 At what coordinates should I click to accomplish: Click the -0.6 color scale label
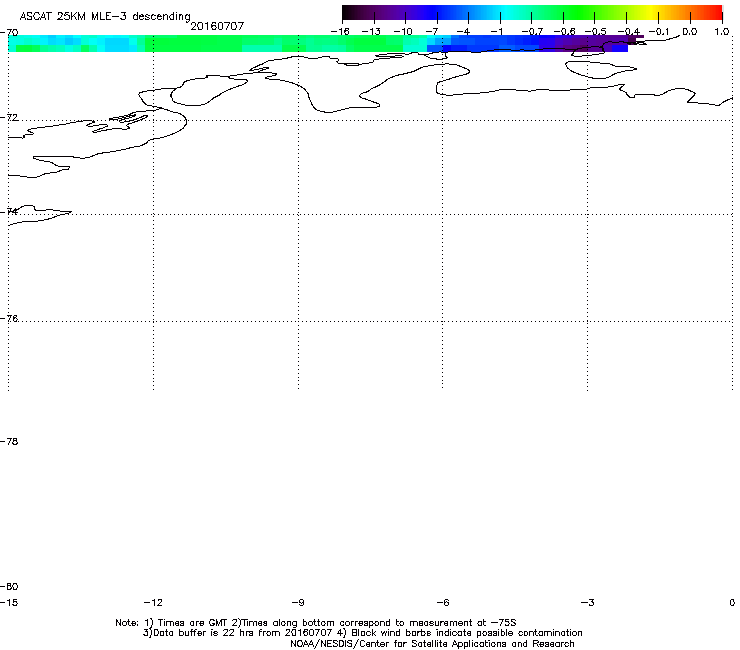[x=564, y=32]
